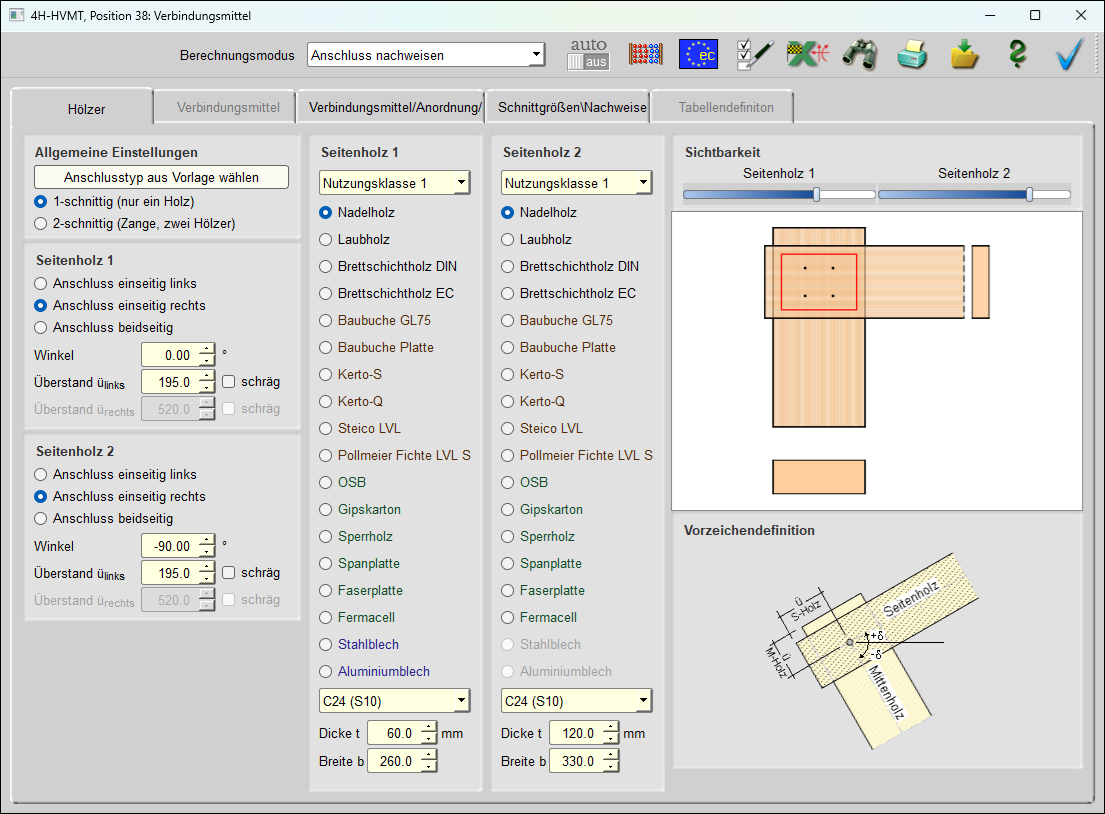The image size is (1105, 814).
Task: Click the binoculars preview icon
Action: 858,54
